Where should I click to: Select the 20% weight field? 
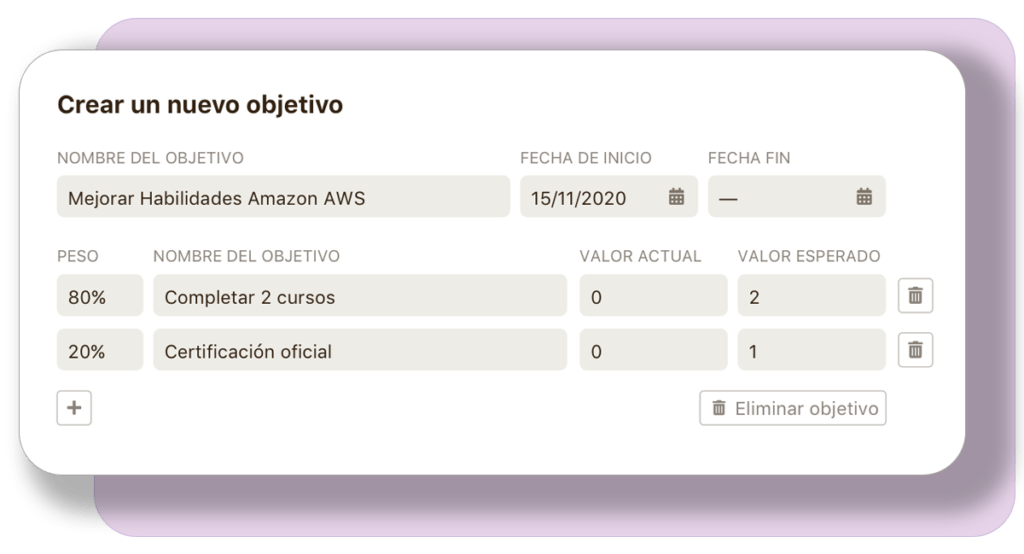pyautogui.click(x=100, y=351)
